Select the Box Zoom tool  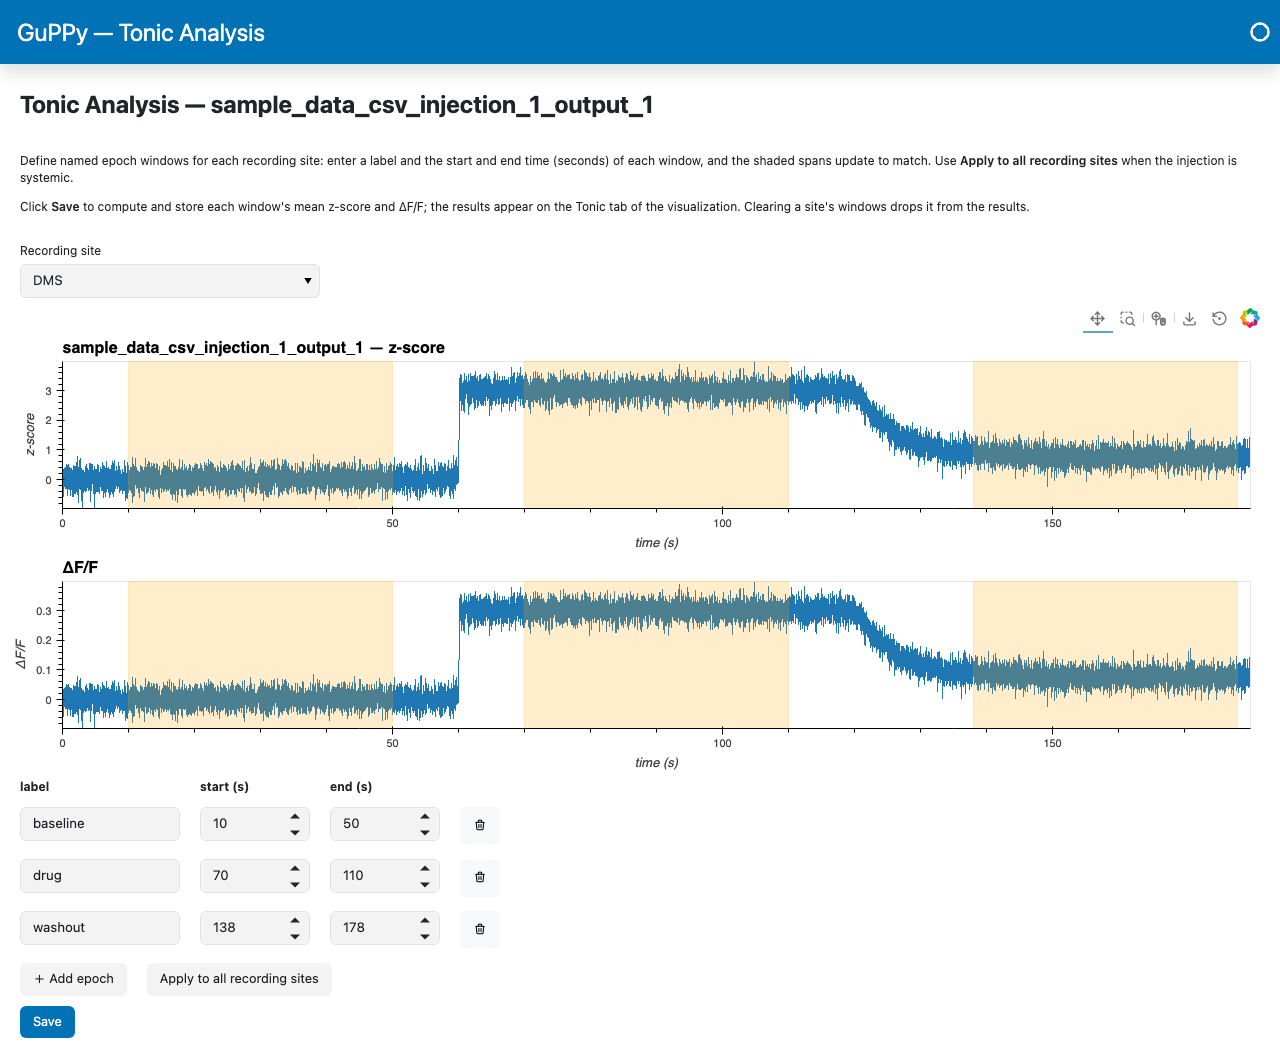pyautogui.click(x=1128, y=319)
